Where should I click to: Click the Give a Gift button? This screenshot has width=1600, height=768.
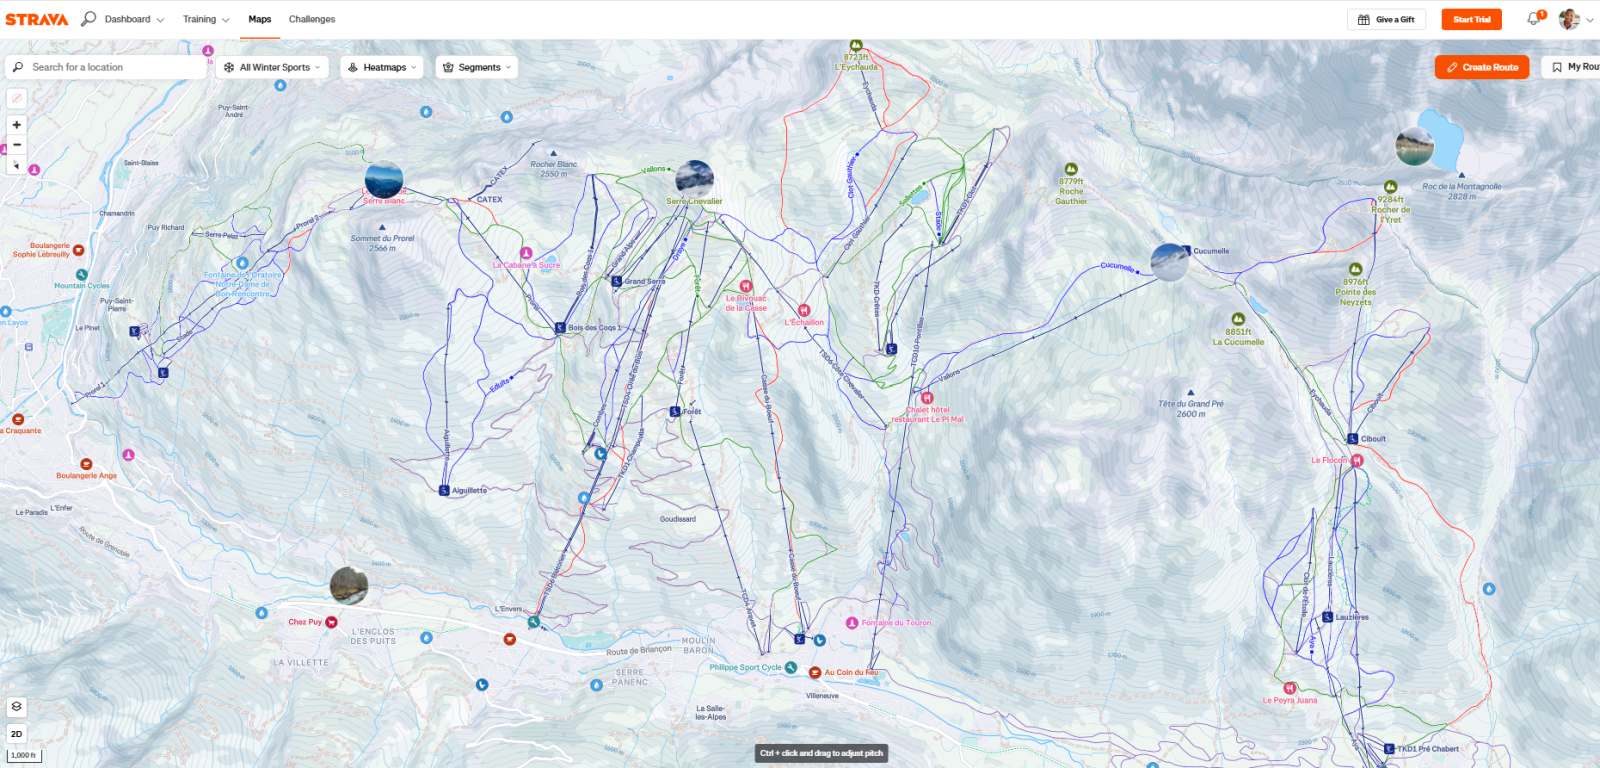point(1386,19)
